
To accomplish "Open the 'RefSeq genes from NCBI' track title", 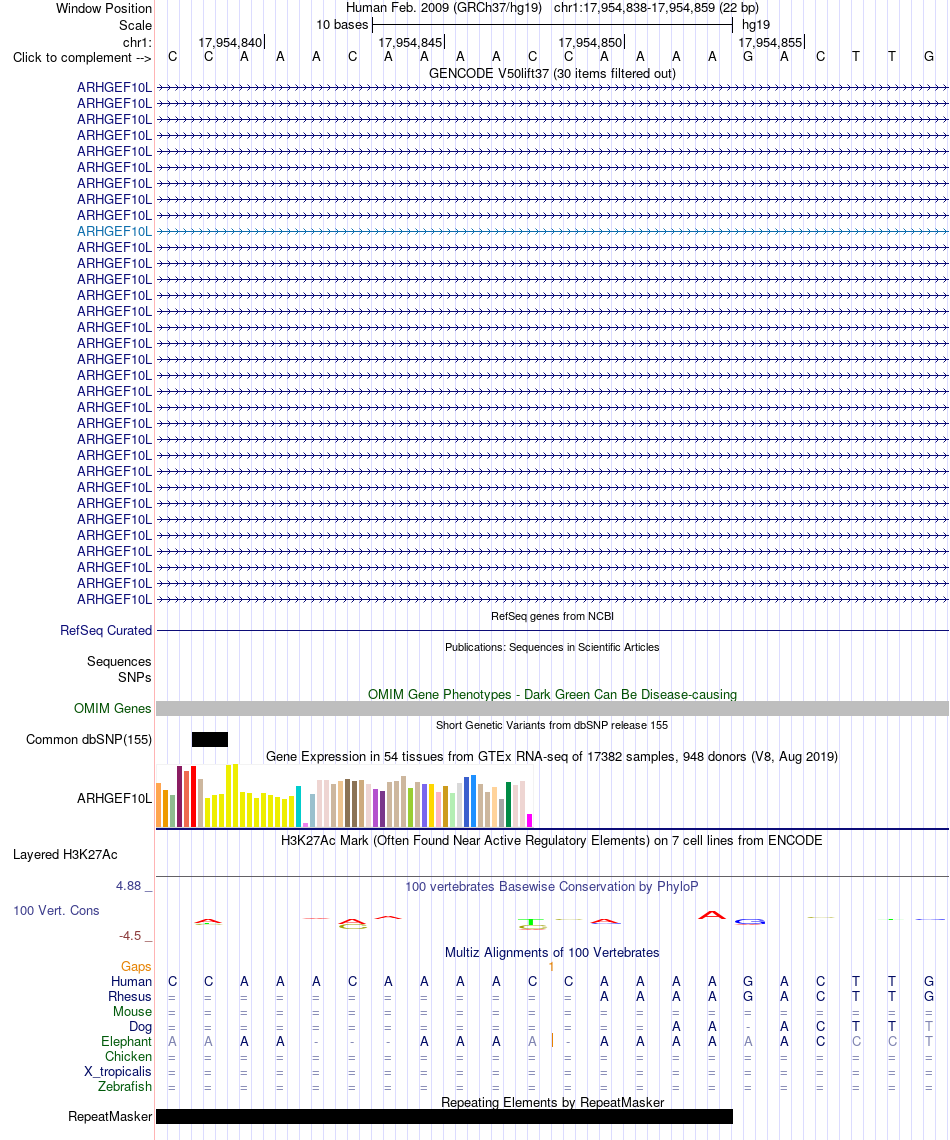I will point(552,616).
